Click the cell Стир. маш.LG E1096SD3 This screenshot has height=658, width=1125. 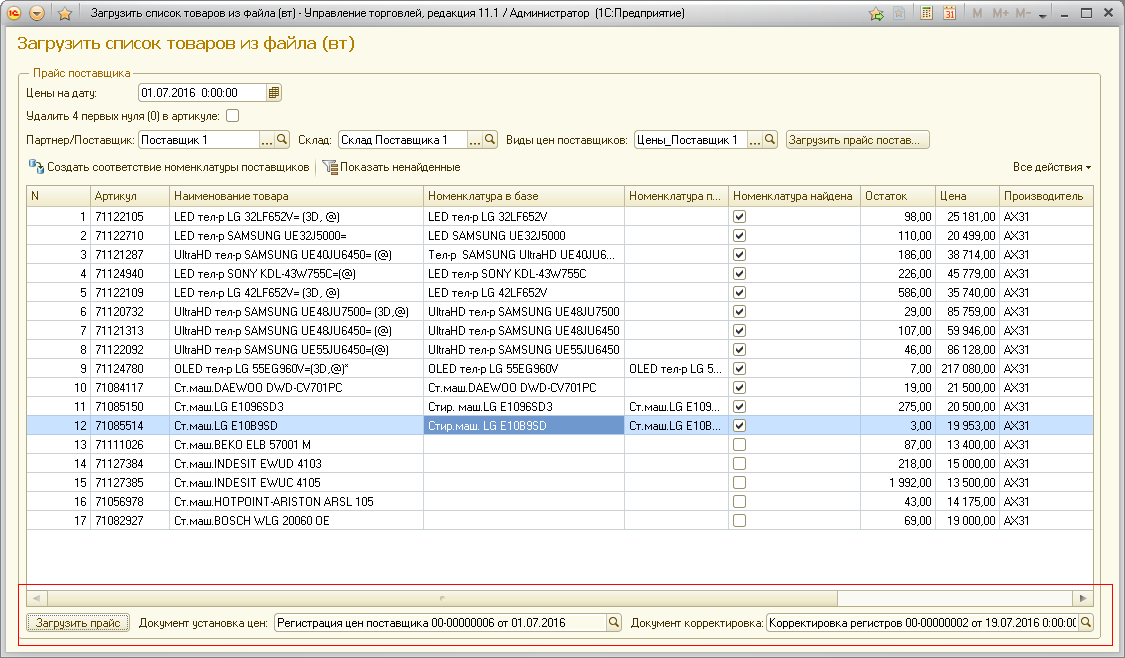pyautogui.click(x=524, y=407)
